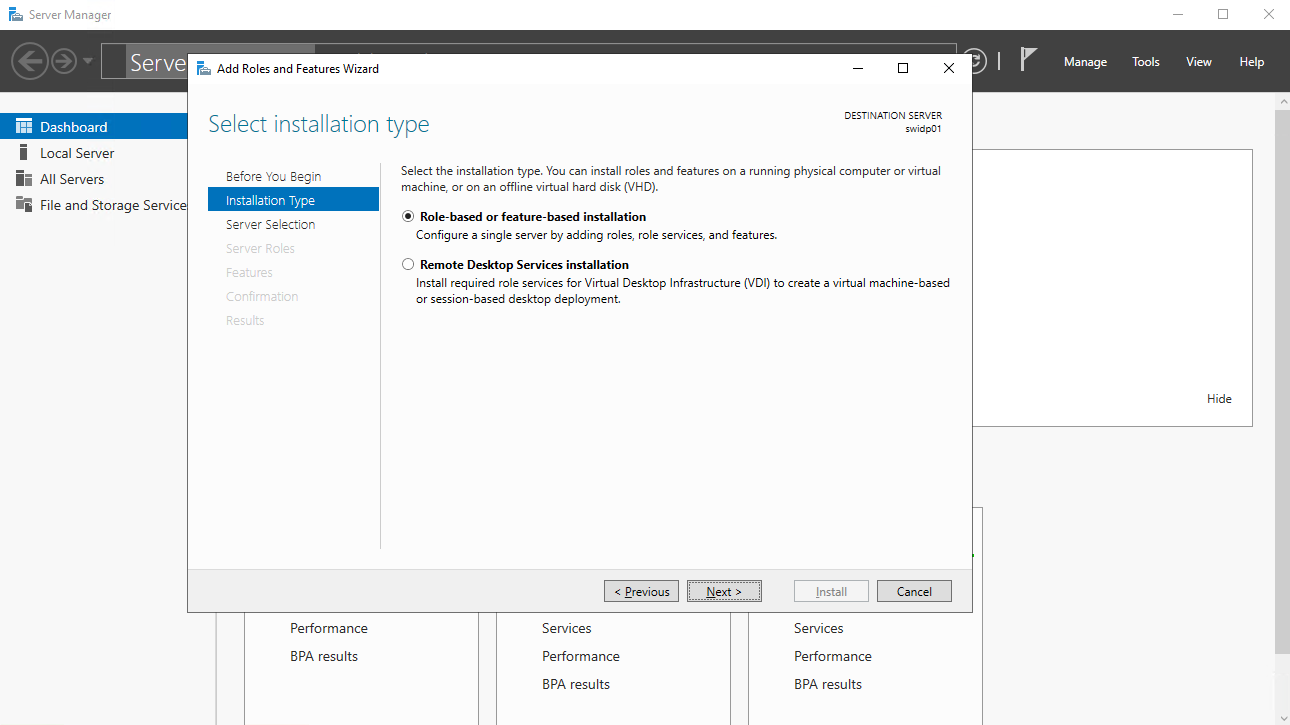The width and height of the screenshot is (1290, 725).
Task: Open BPA results in the middle tile
Action: (576, 685)
